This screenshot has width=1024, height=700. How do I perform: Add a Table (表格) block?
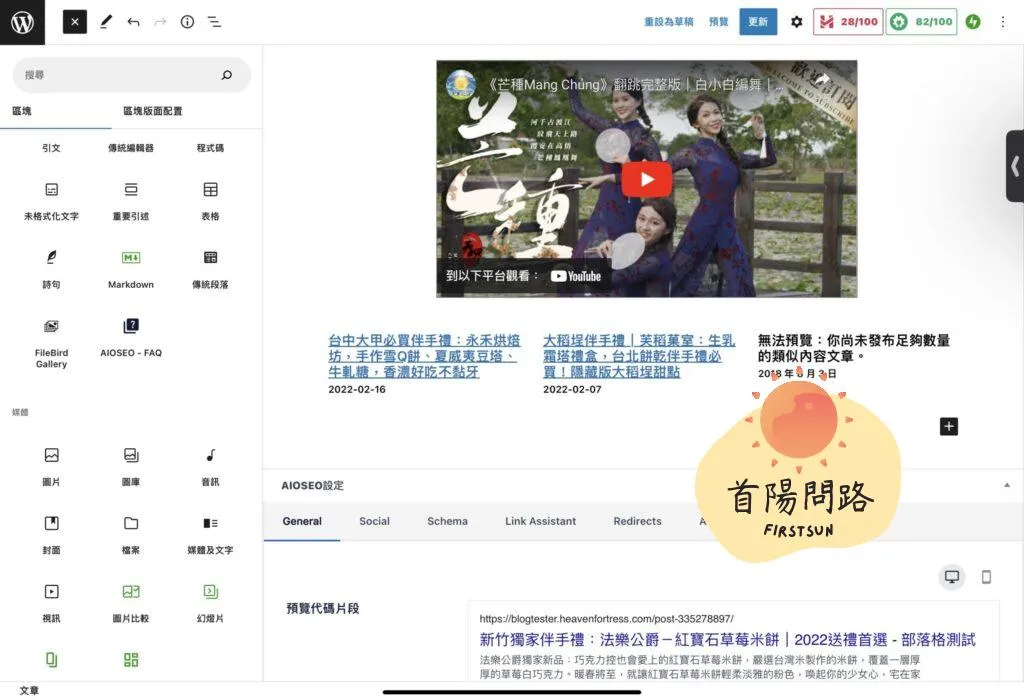point(210,199)
